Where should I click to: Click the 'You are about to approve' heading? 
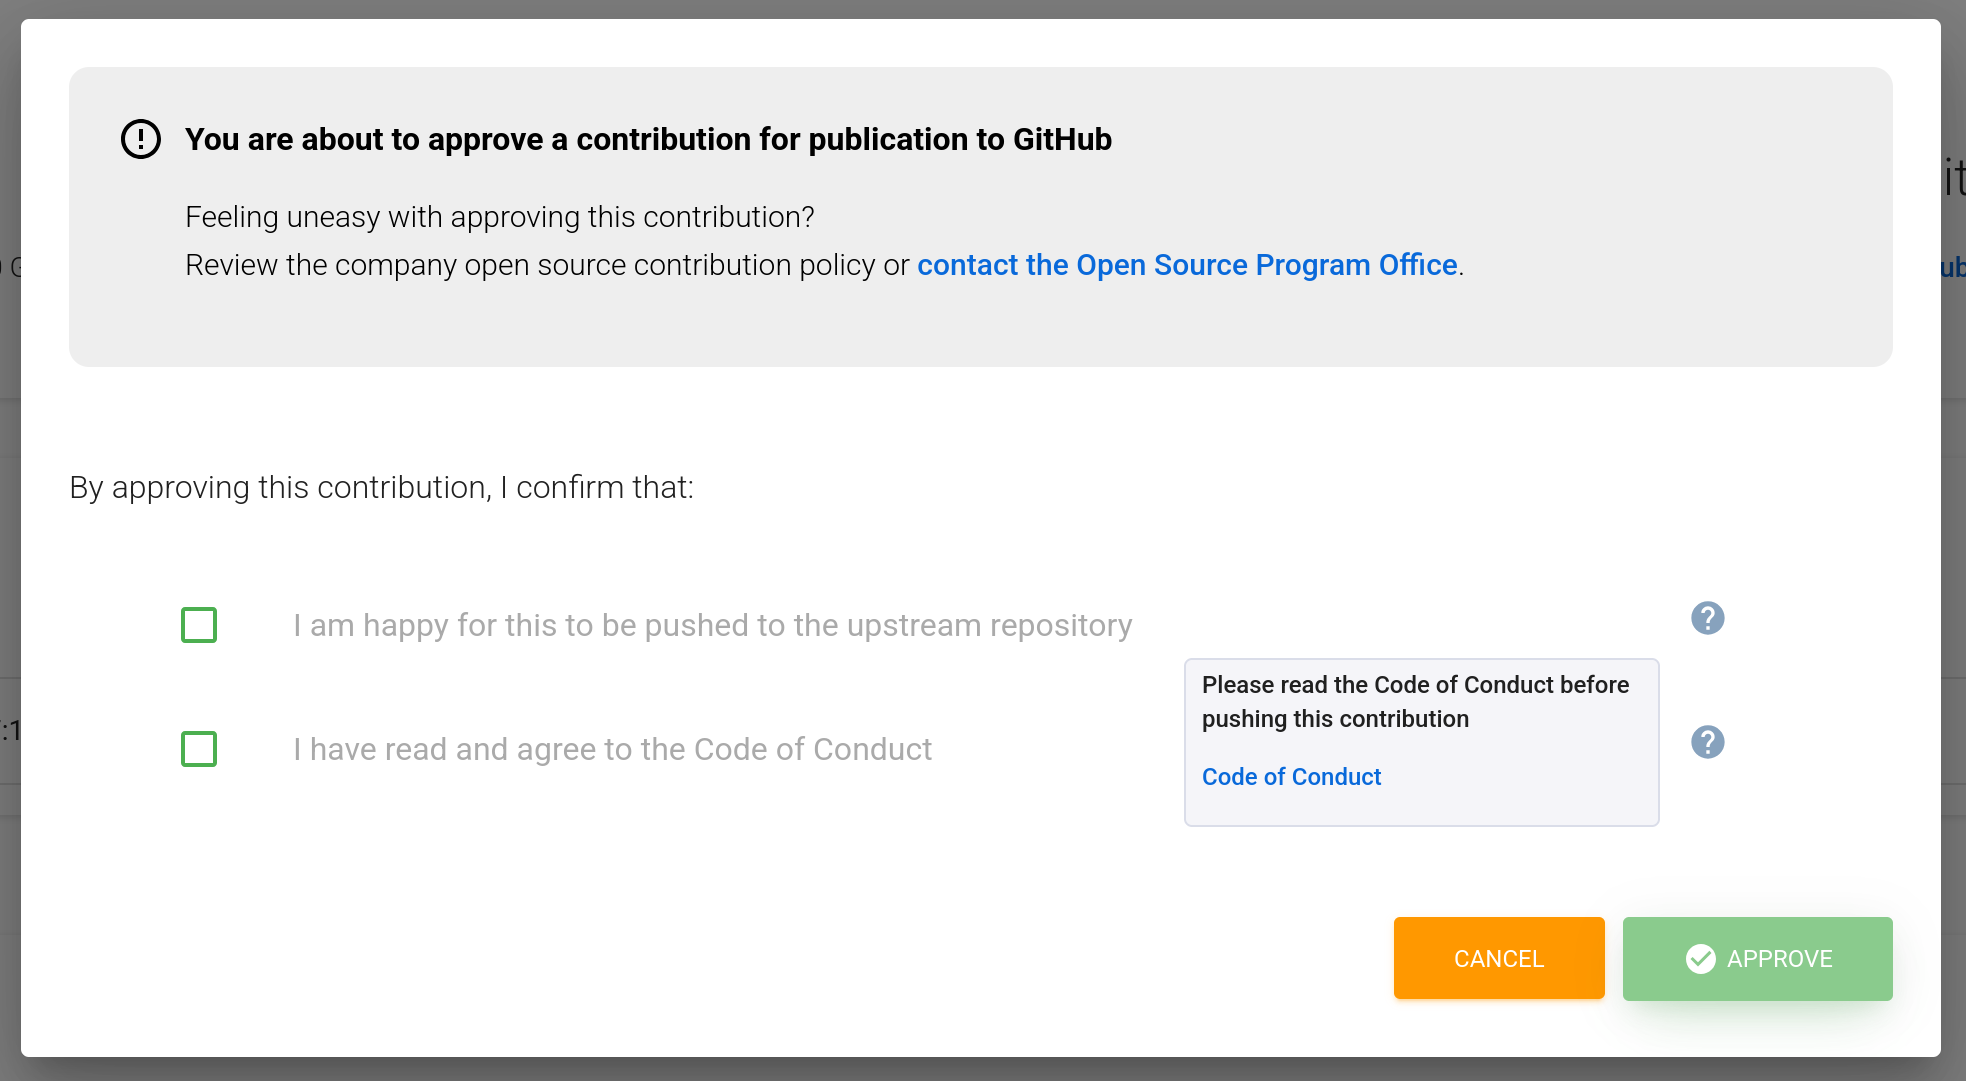(648, 139)
